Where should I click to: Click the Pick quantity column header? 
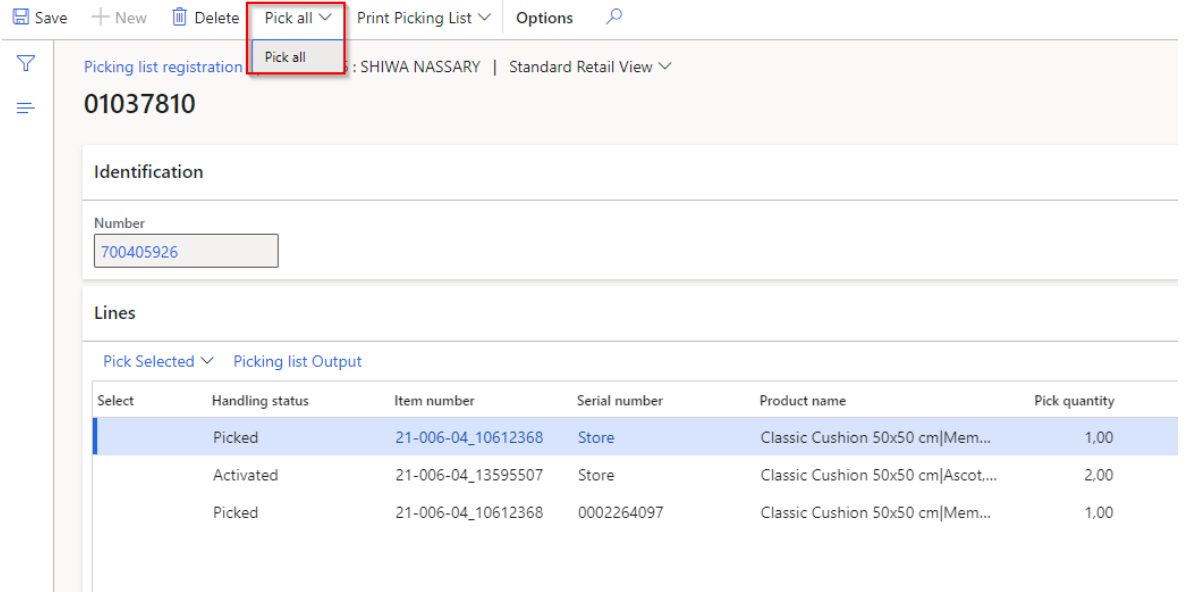click(1073, 400)
